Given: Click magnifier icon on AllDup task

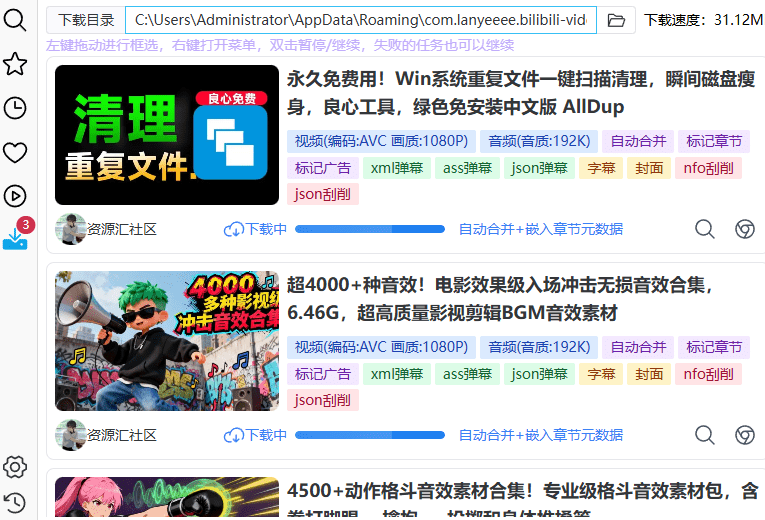Looking at the screenshot, I should (x=705, y=229).
